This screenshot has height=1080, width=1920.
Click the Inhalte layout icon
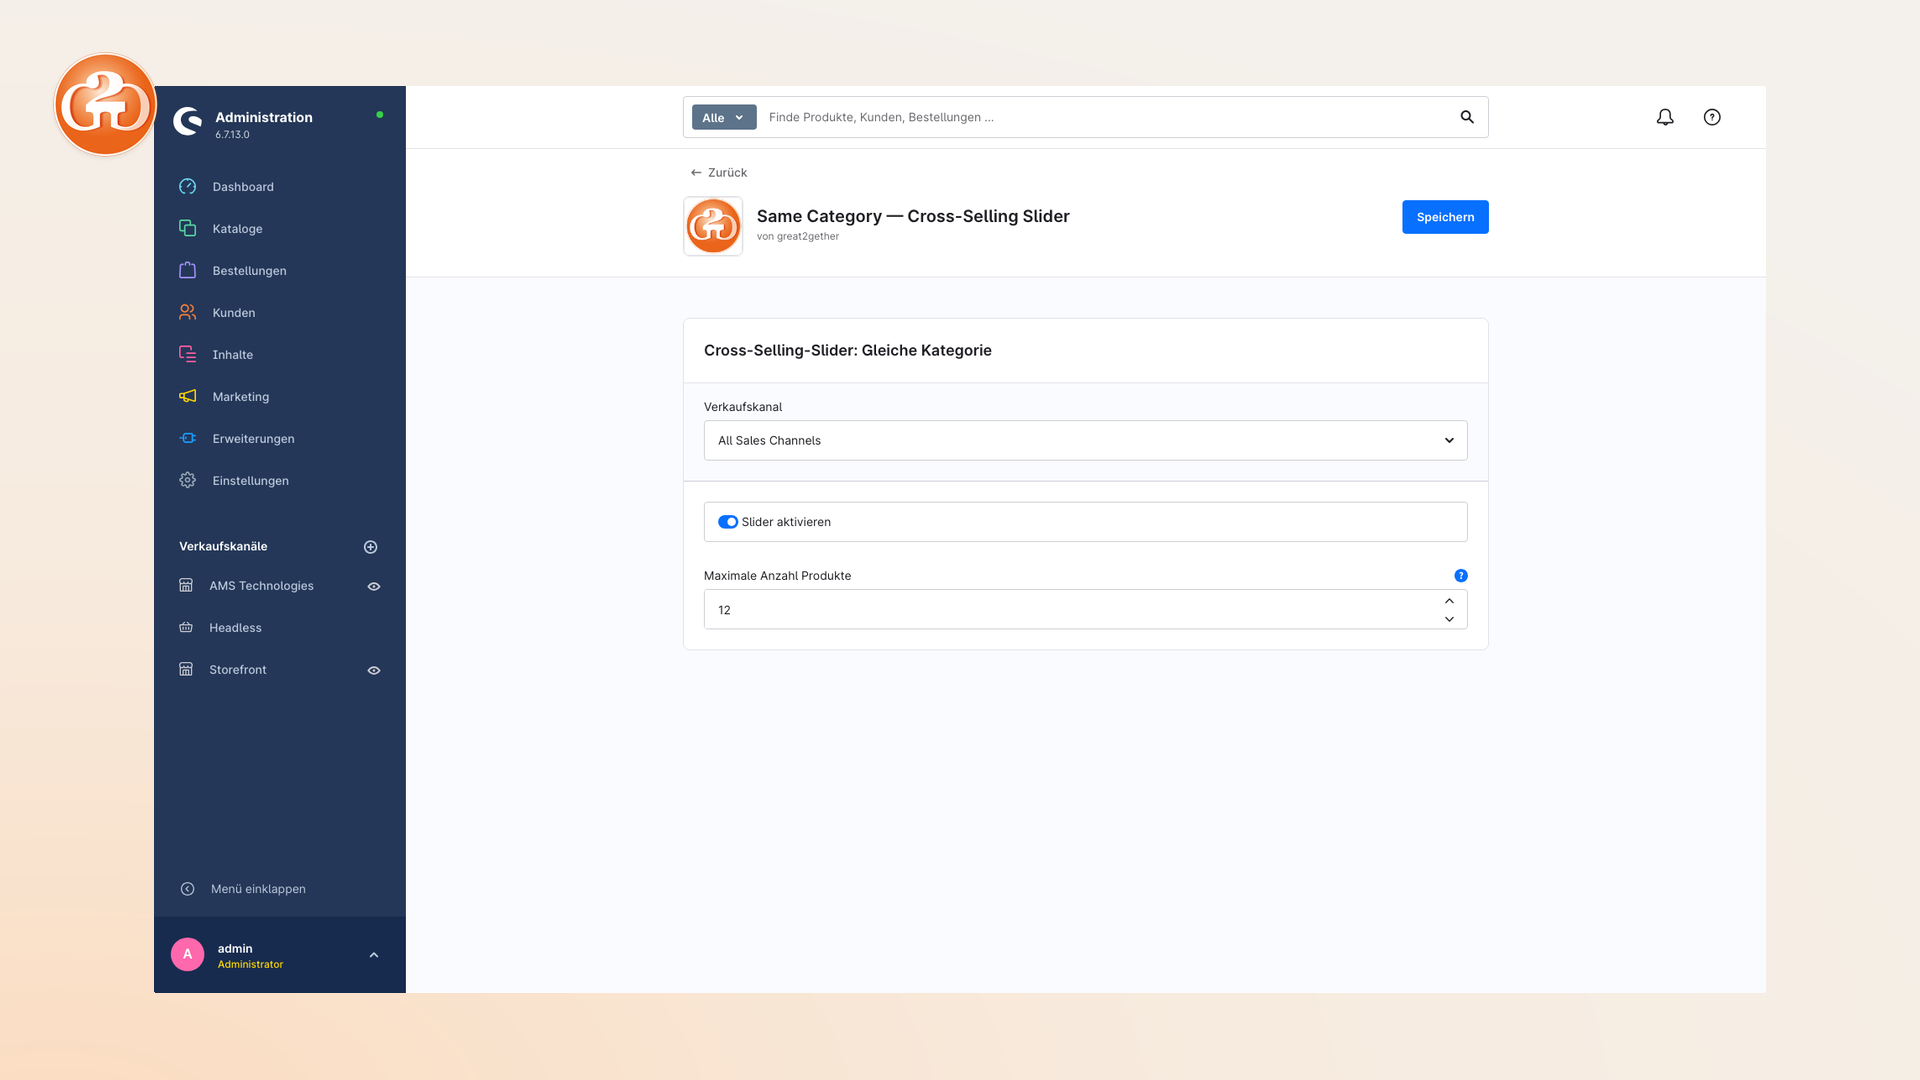point(187,355)
